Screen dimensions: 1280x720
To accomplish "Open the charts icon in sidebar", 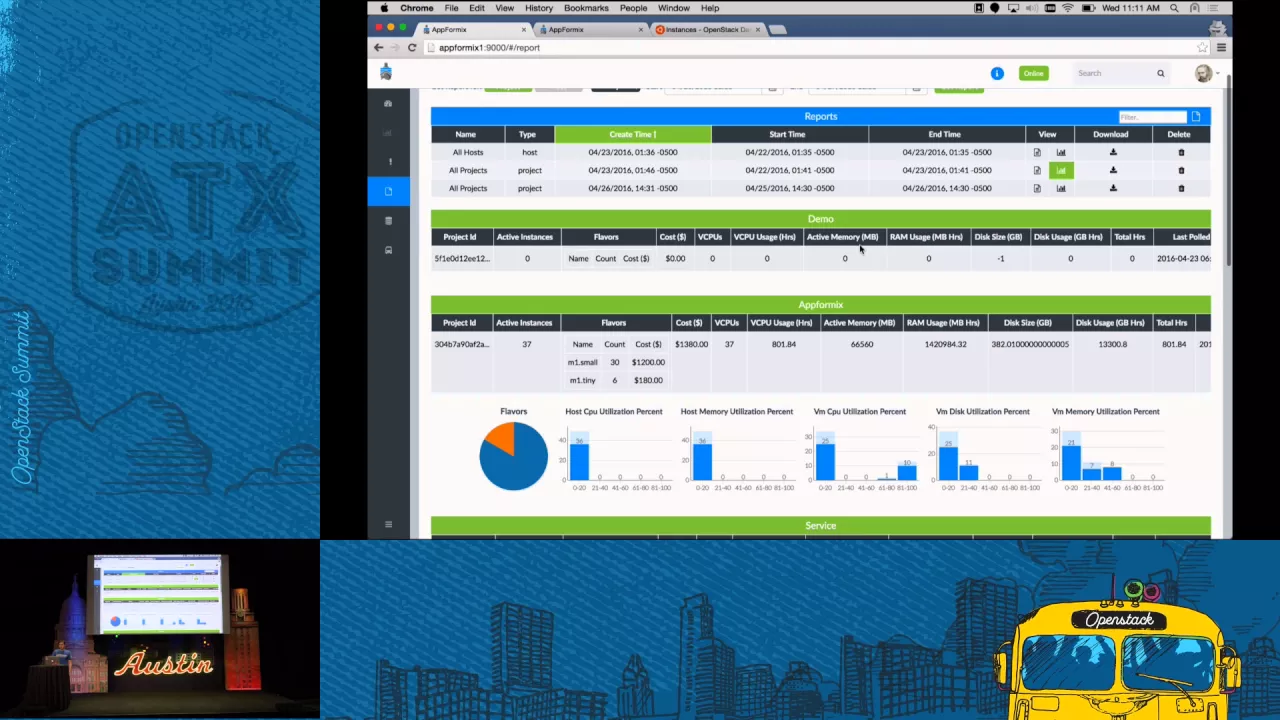I will [x=388, y=132].
